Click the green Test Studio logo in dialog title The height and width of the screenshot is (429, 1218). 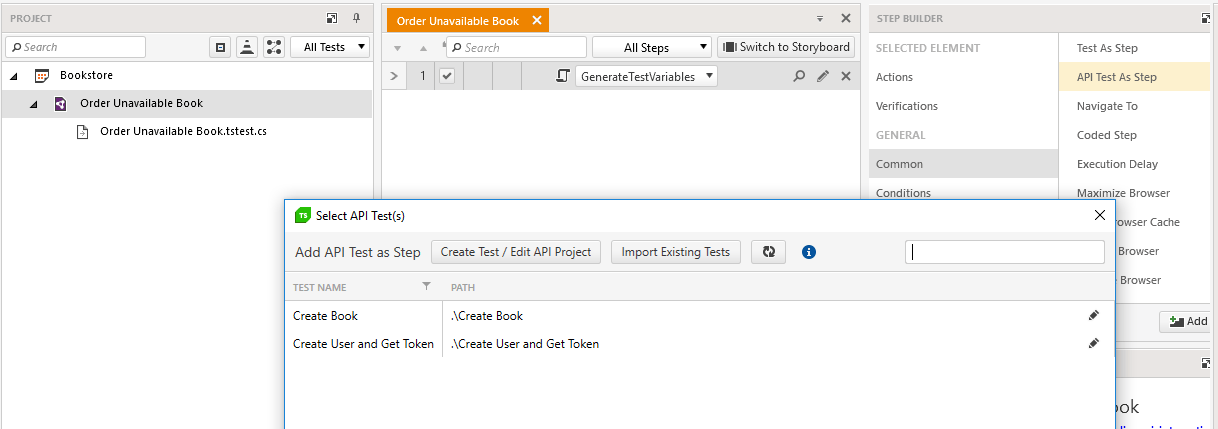point(303,215)
